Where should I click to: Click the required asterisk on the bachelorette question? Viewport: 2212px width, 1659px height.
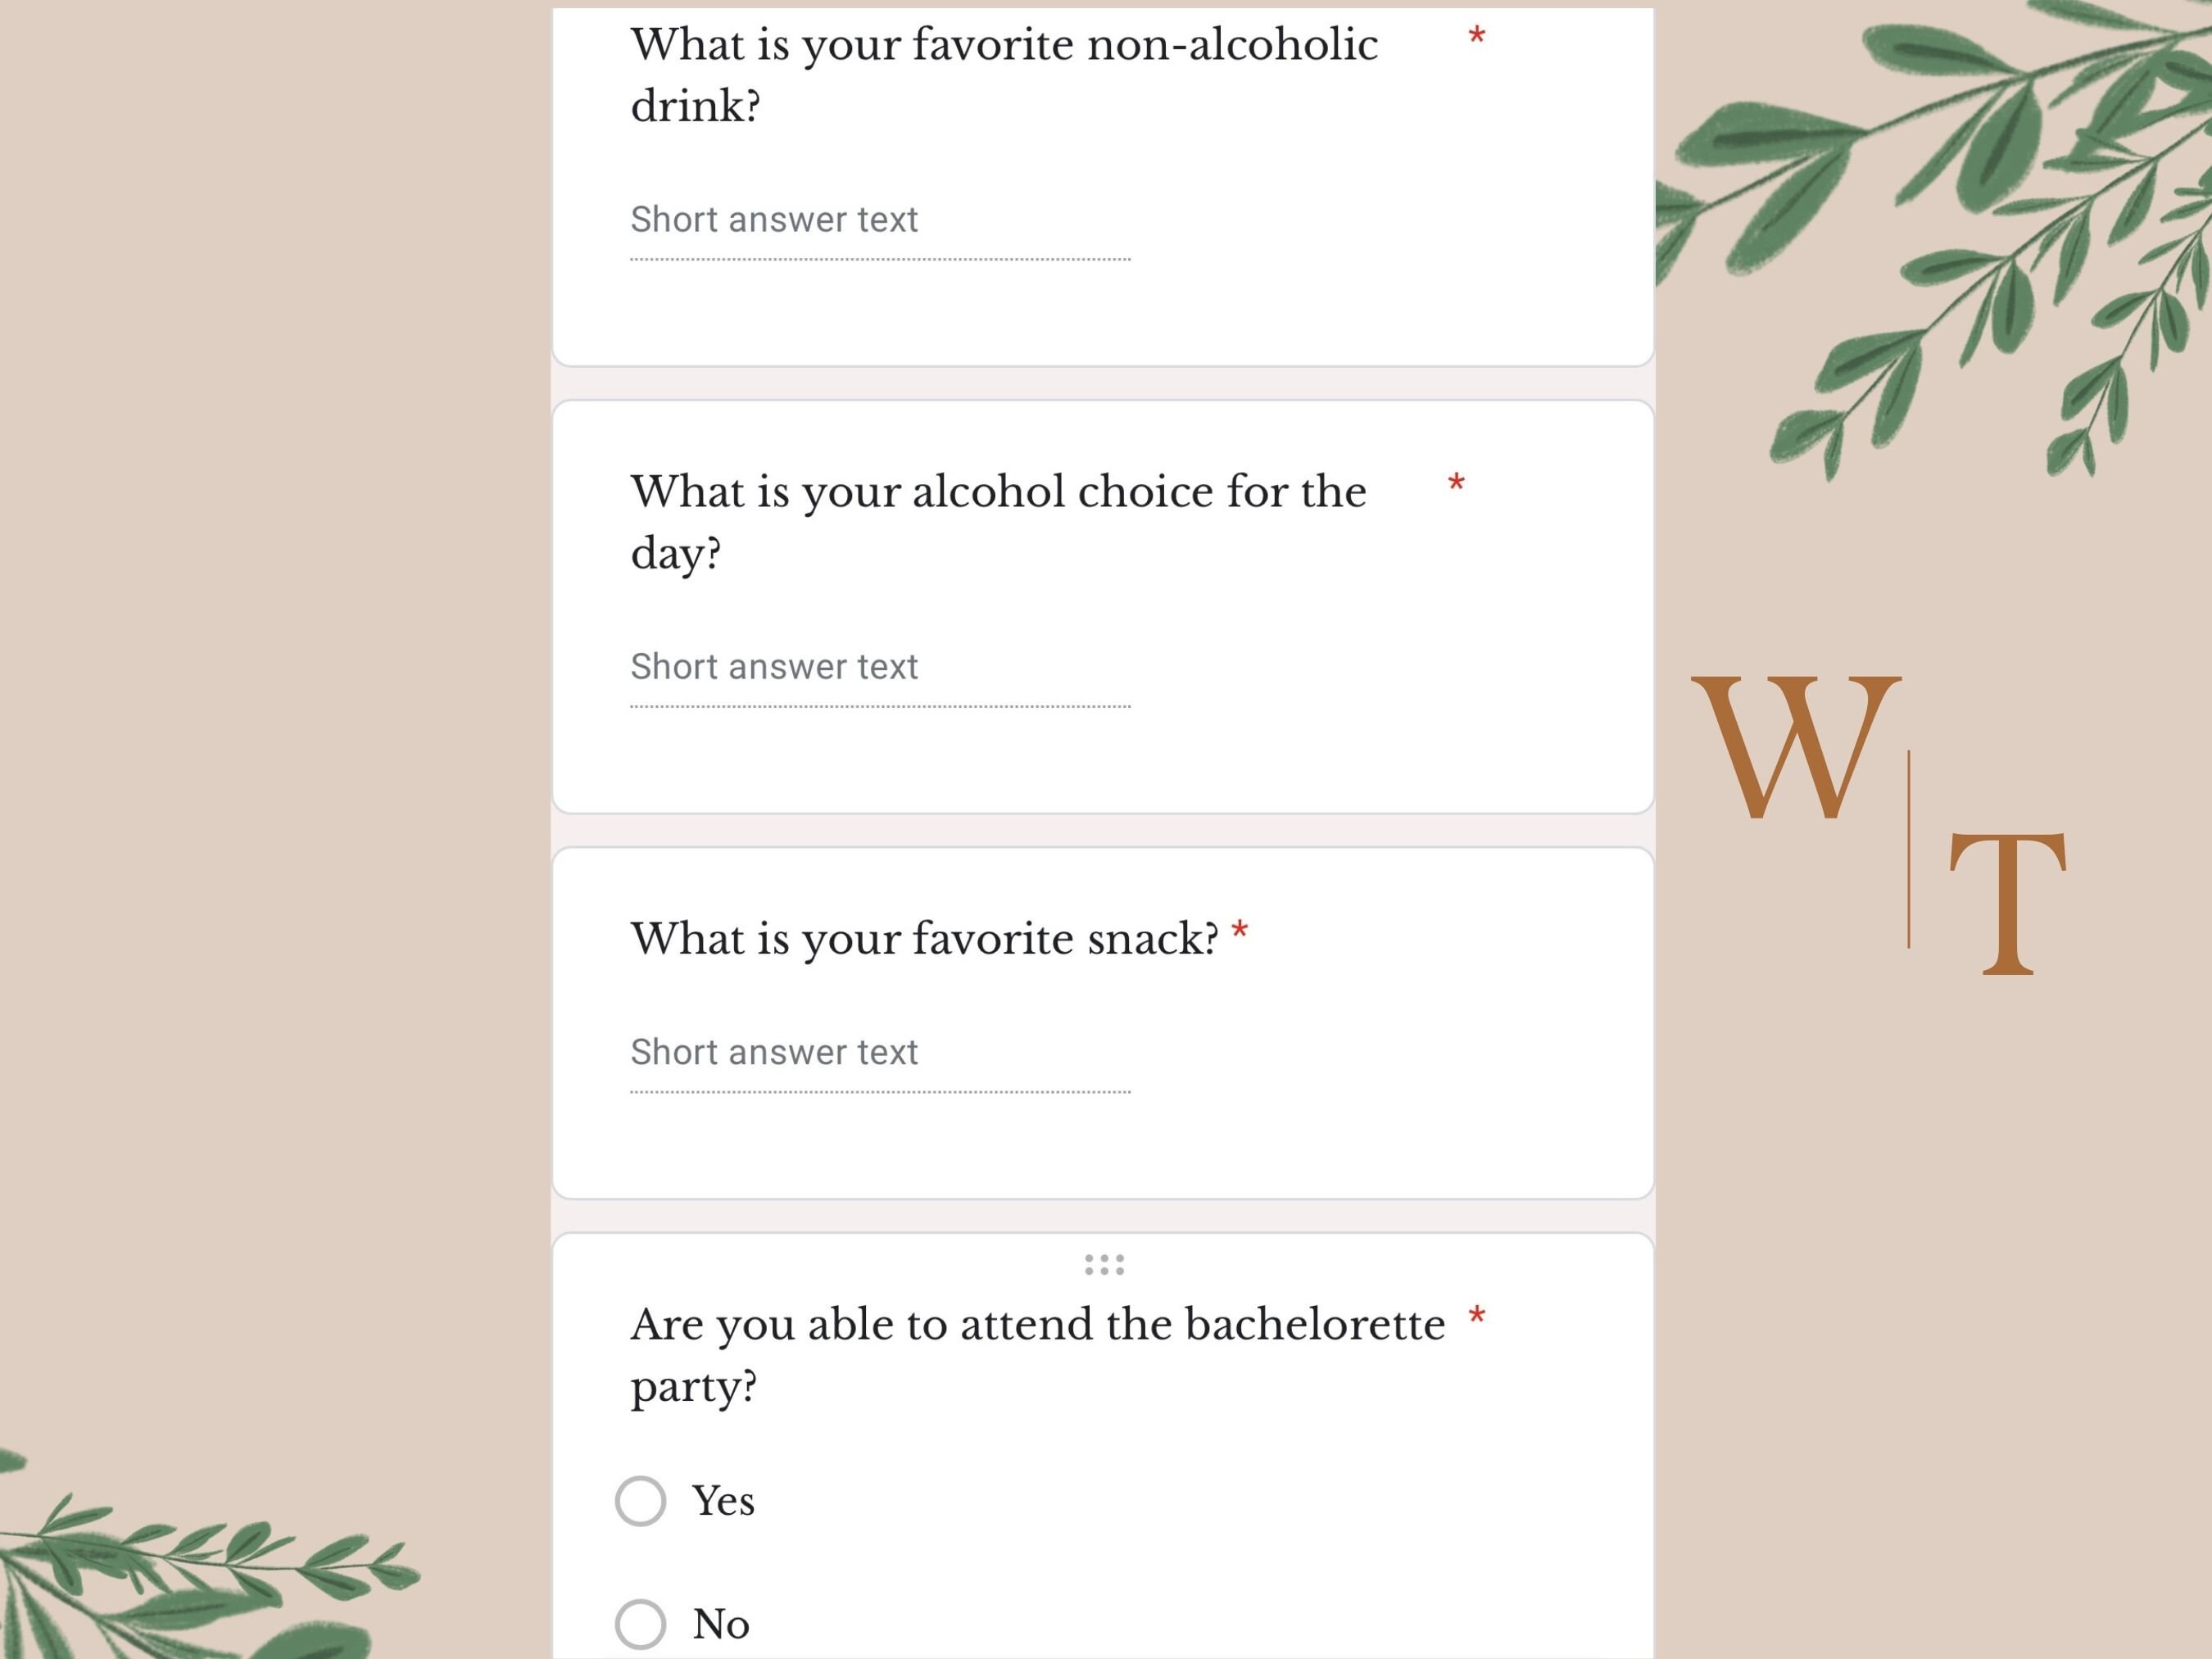point(1477,1317)
